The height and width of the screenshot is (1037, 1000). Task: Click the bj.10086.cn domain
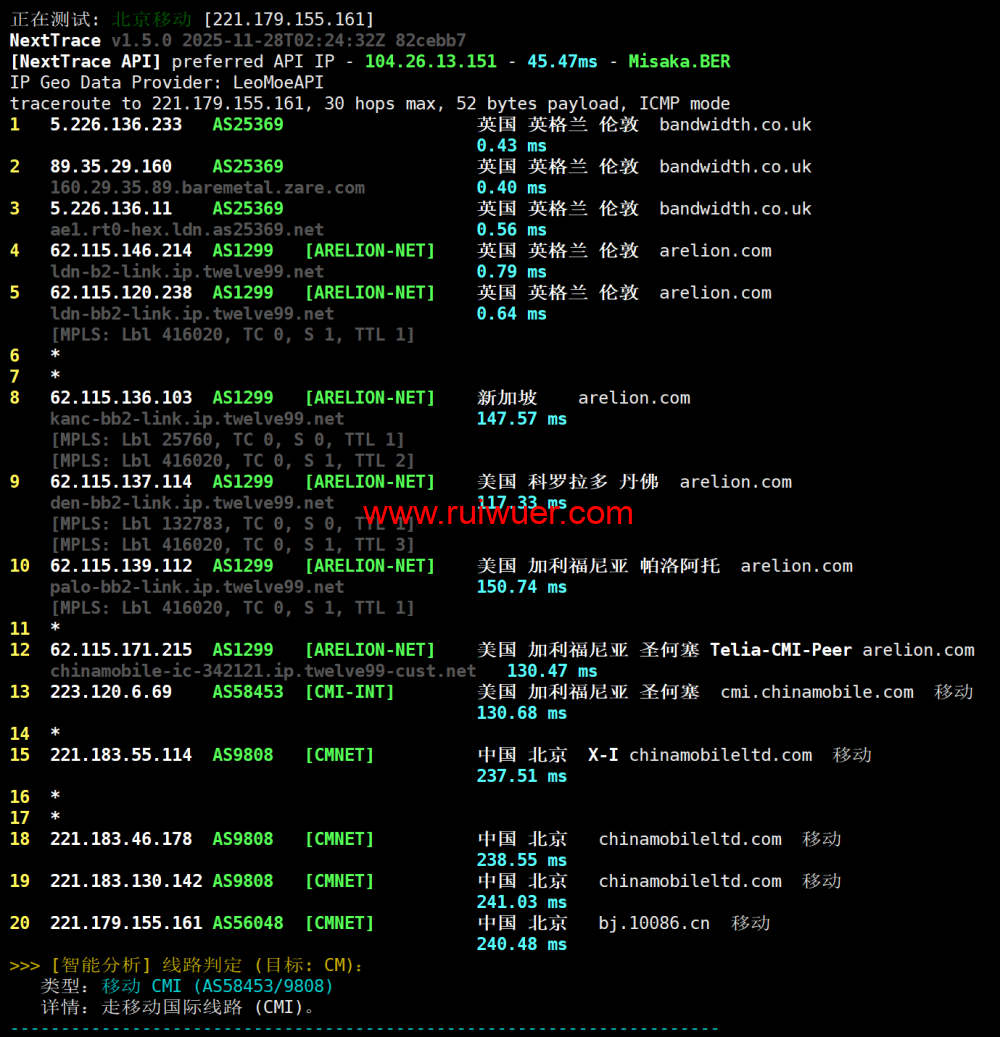tap(654, 923)
